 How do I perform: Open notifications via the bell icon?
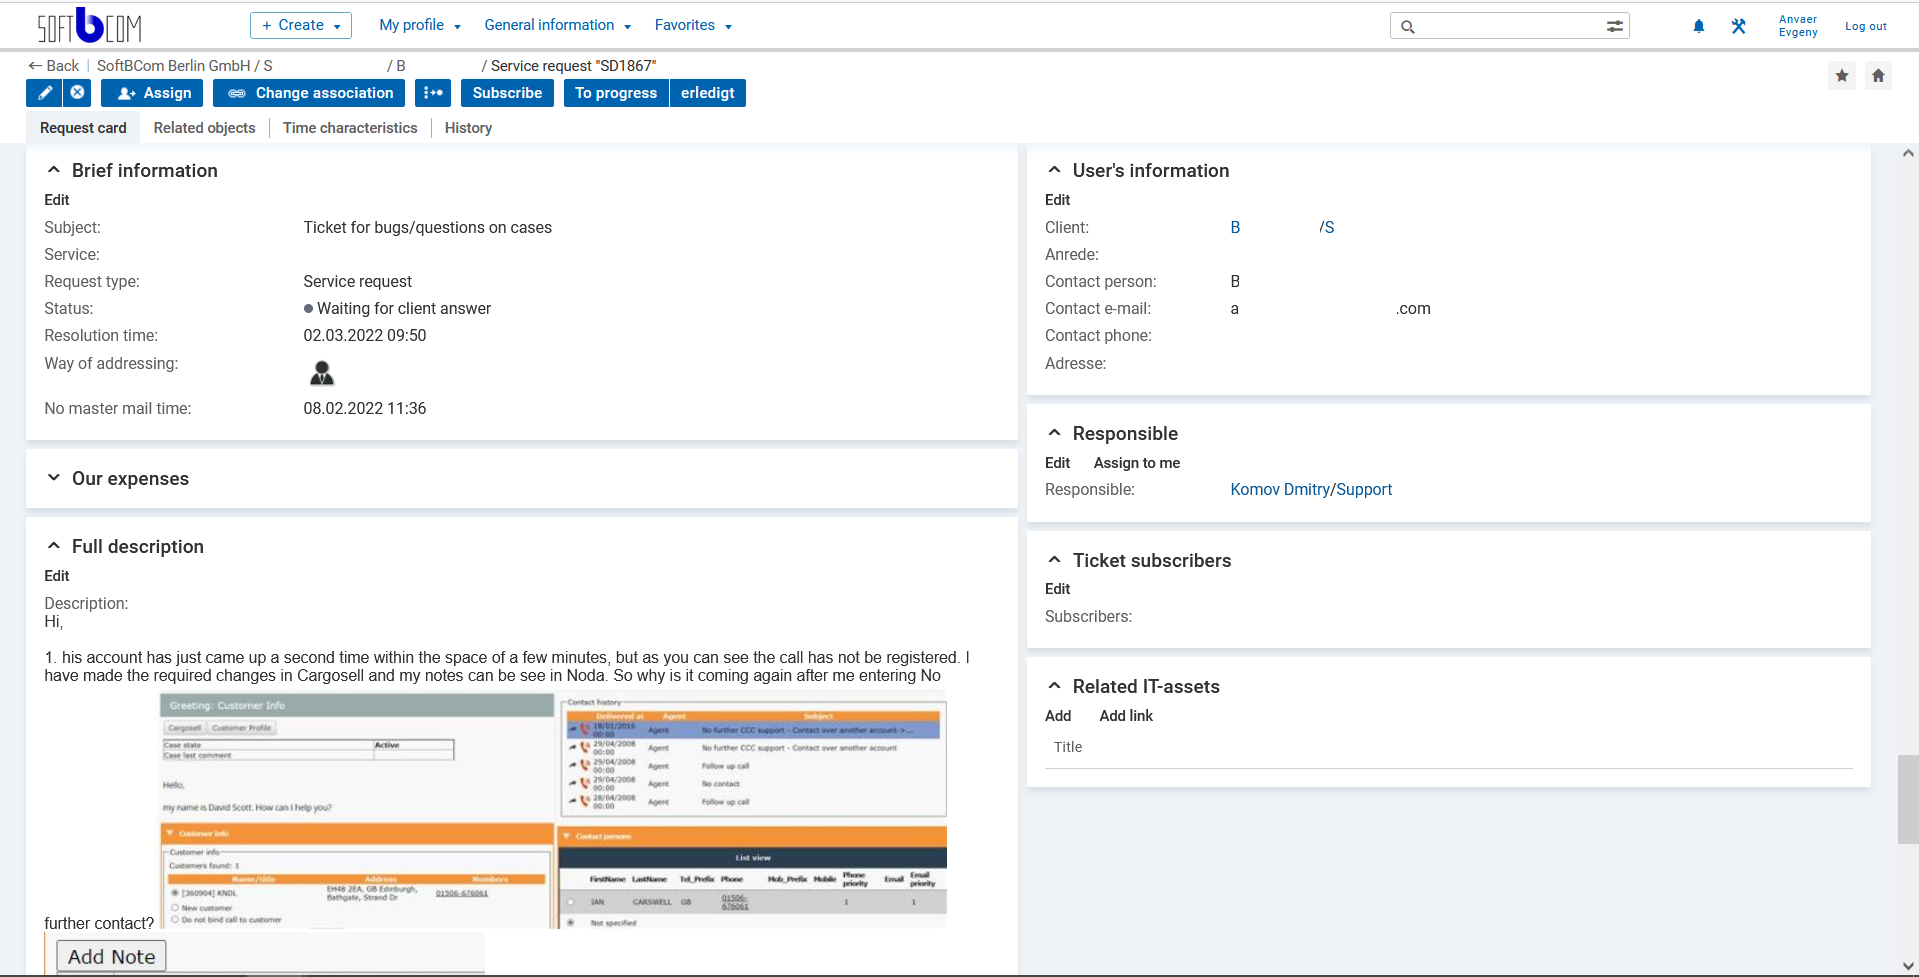1697,26
